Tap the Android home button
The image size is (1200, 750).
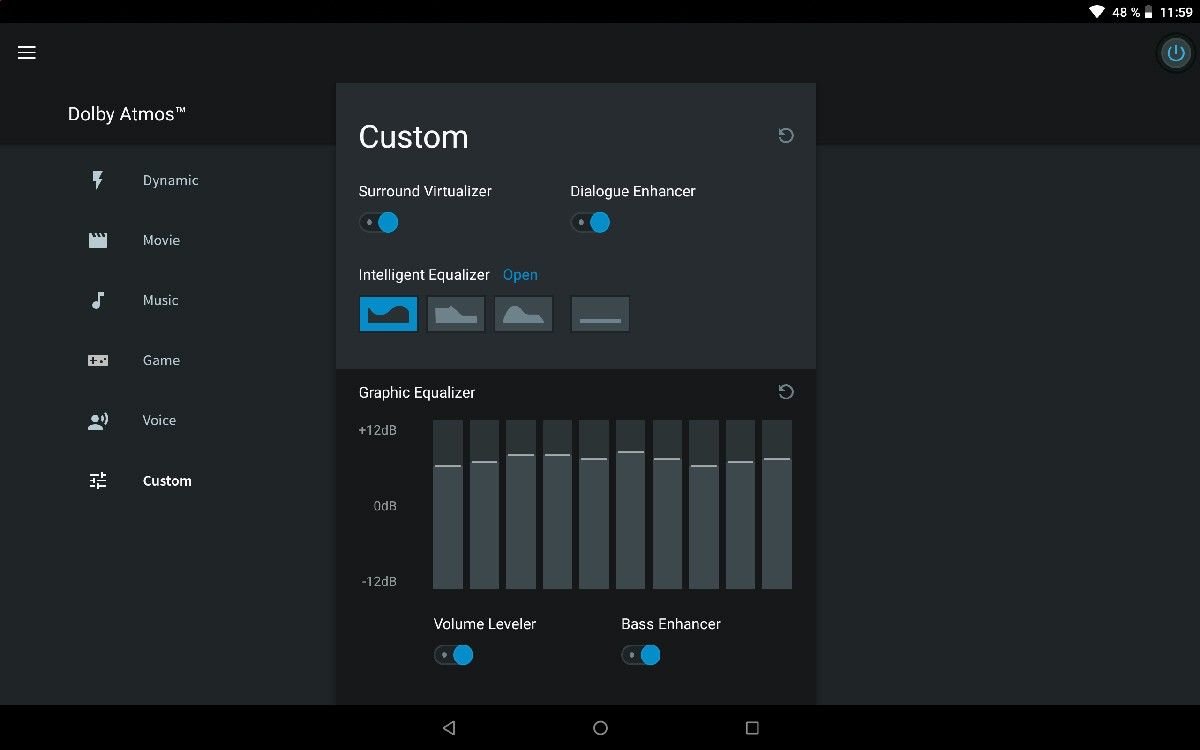600,728
